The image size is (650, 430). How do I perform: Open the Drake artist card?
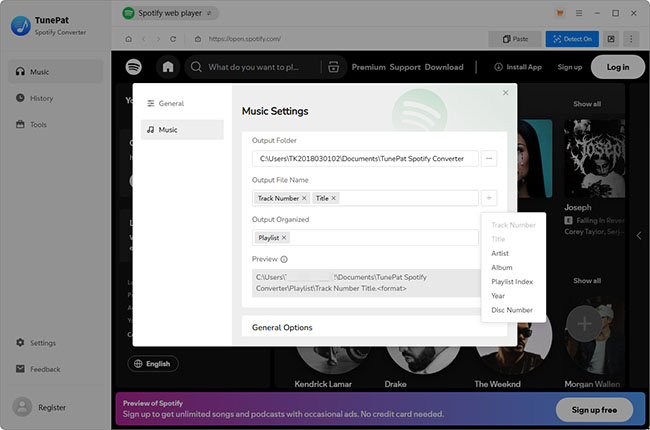[x=422, y=368]
